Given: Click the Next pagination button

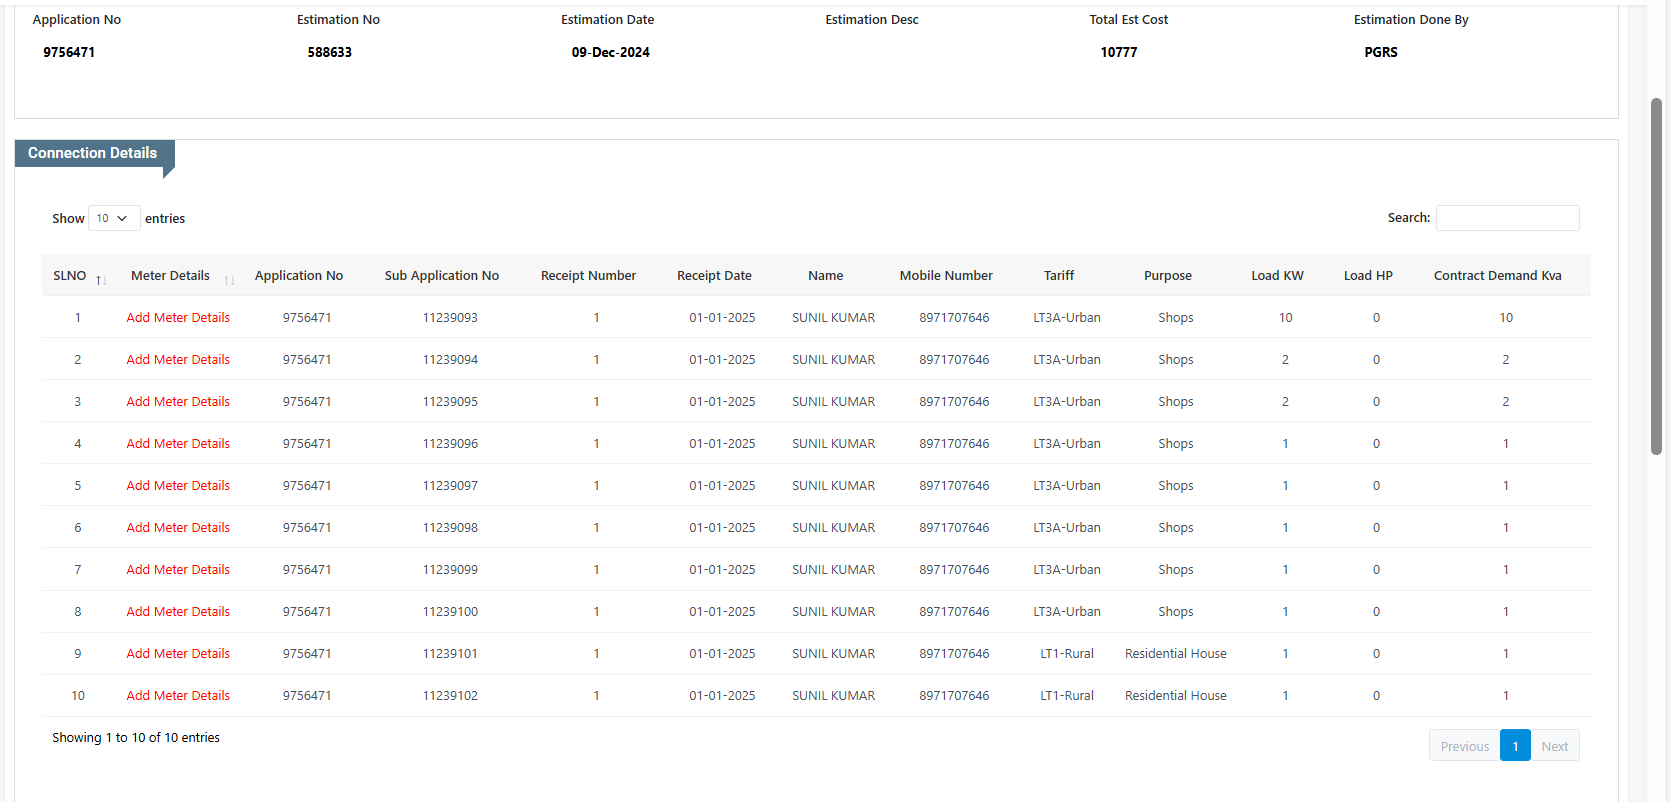Looking at the screenshot, I should pos(1554,746).
